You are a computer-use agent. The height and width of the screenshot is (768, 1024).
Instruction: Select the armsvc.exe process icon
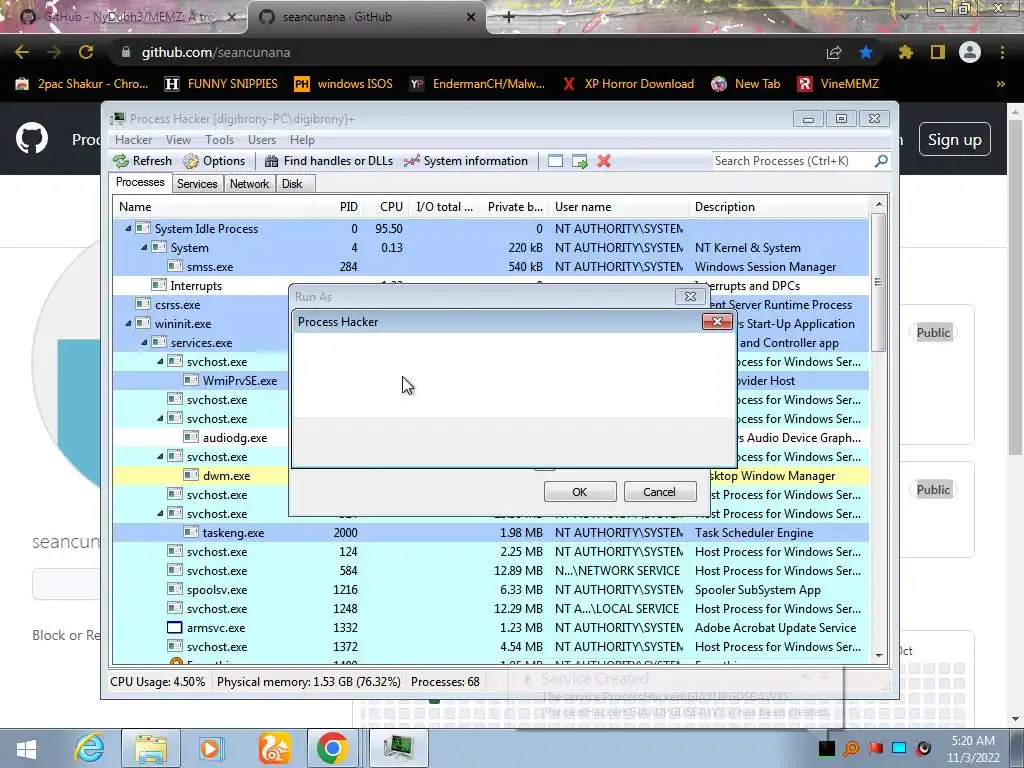(x=174, y=628)
